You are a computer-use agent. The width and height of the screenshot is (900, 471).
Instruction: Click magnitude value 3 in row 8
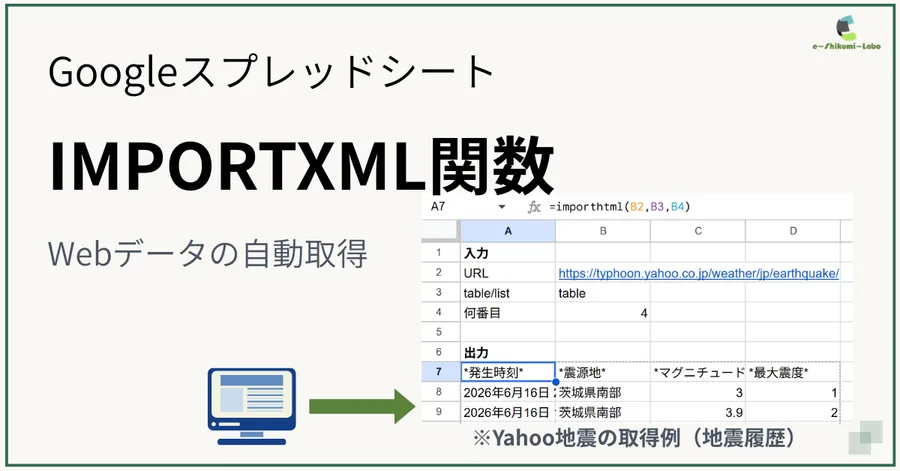(x=698, y=392)
